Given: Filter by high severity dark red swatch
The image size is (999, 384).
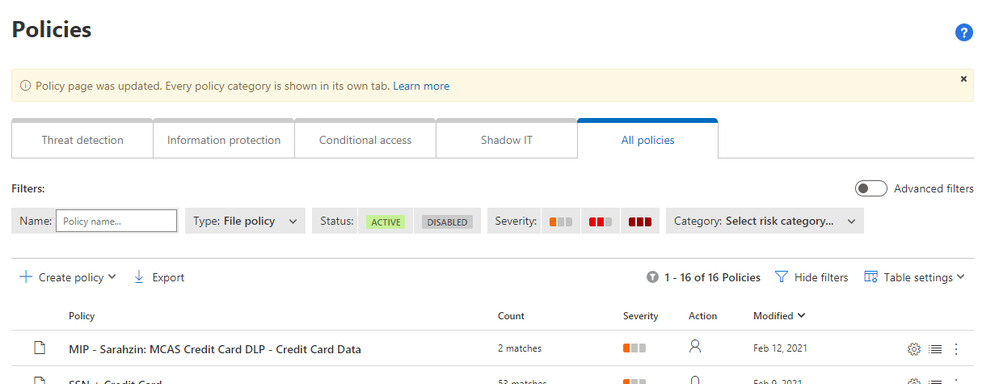Looking at the screenshot, I should (640, 222).
